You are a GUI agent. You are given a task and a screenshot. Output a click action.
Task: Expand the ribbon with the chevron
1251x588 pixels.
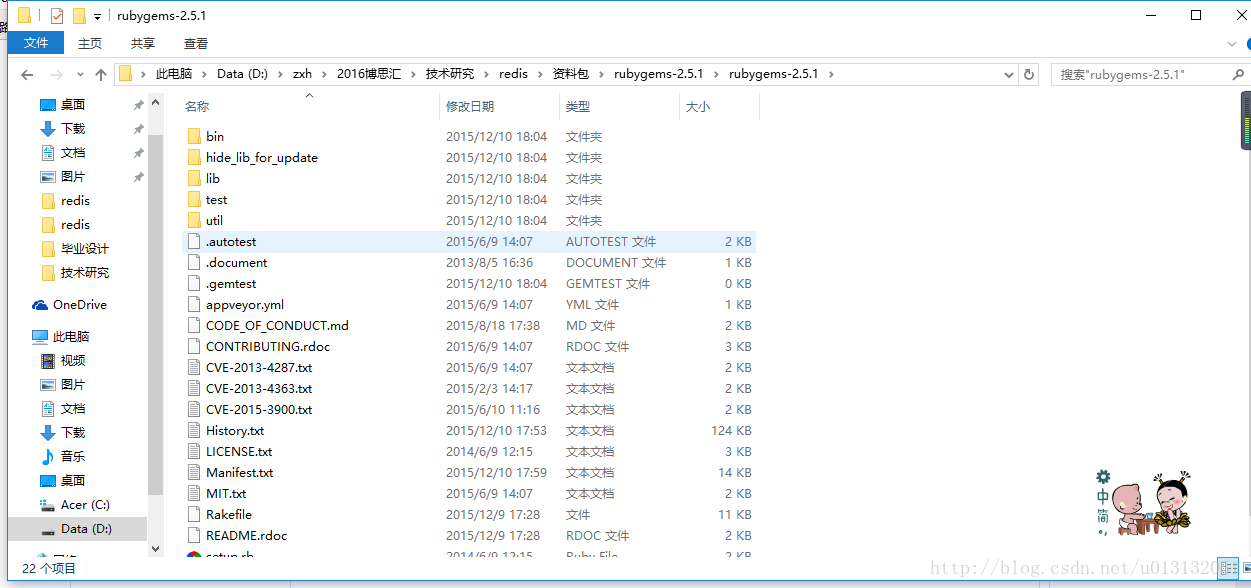click(1231, 43)
